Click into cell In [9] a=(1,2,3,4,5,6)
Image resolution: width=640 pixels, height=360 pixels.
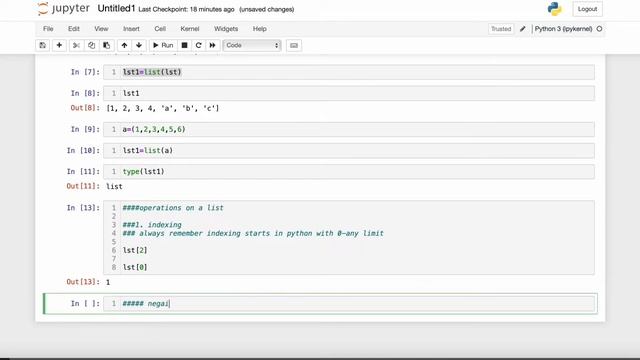(x=349, y=129)
